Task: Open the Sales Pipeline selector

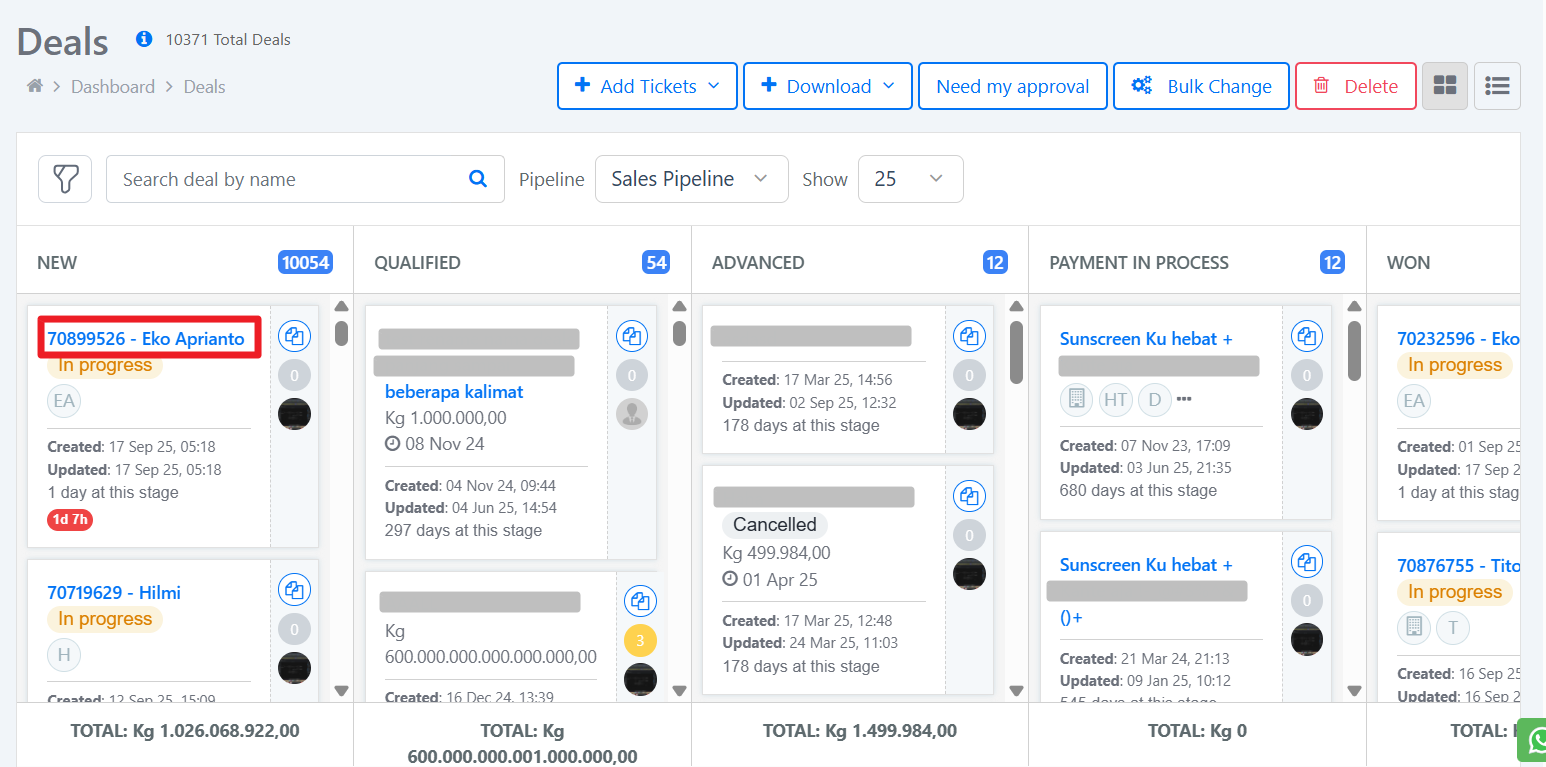Action: 691,179
